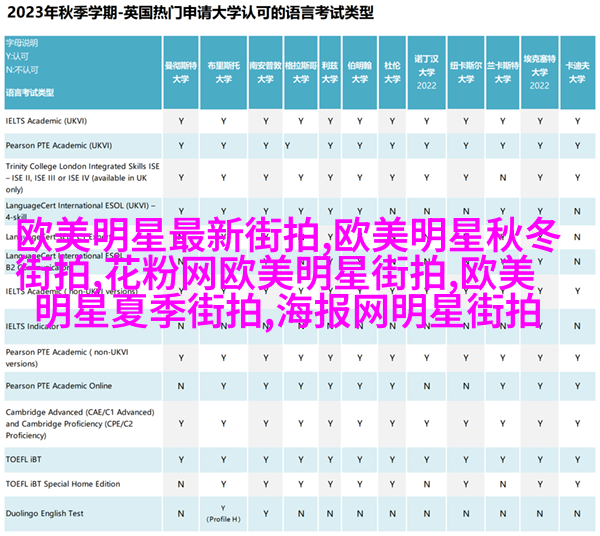Select the 'IELTS Academic (UKVI)' row label
The width and height of the screenshot is (600, 536).
point(46,121)
